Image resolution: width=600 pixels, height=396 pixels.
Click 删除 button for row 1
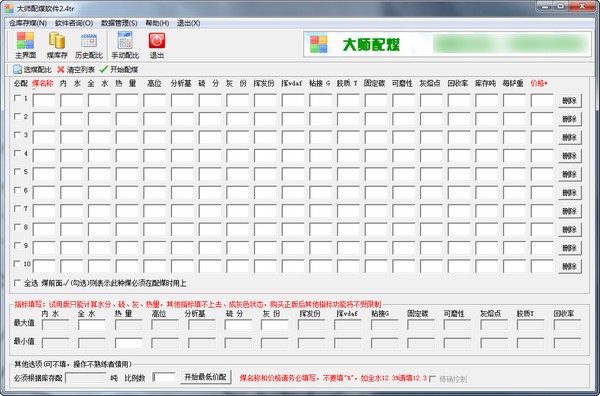(570, 101)
